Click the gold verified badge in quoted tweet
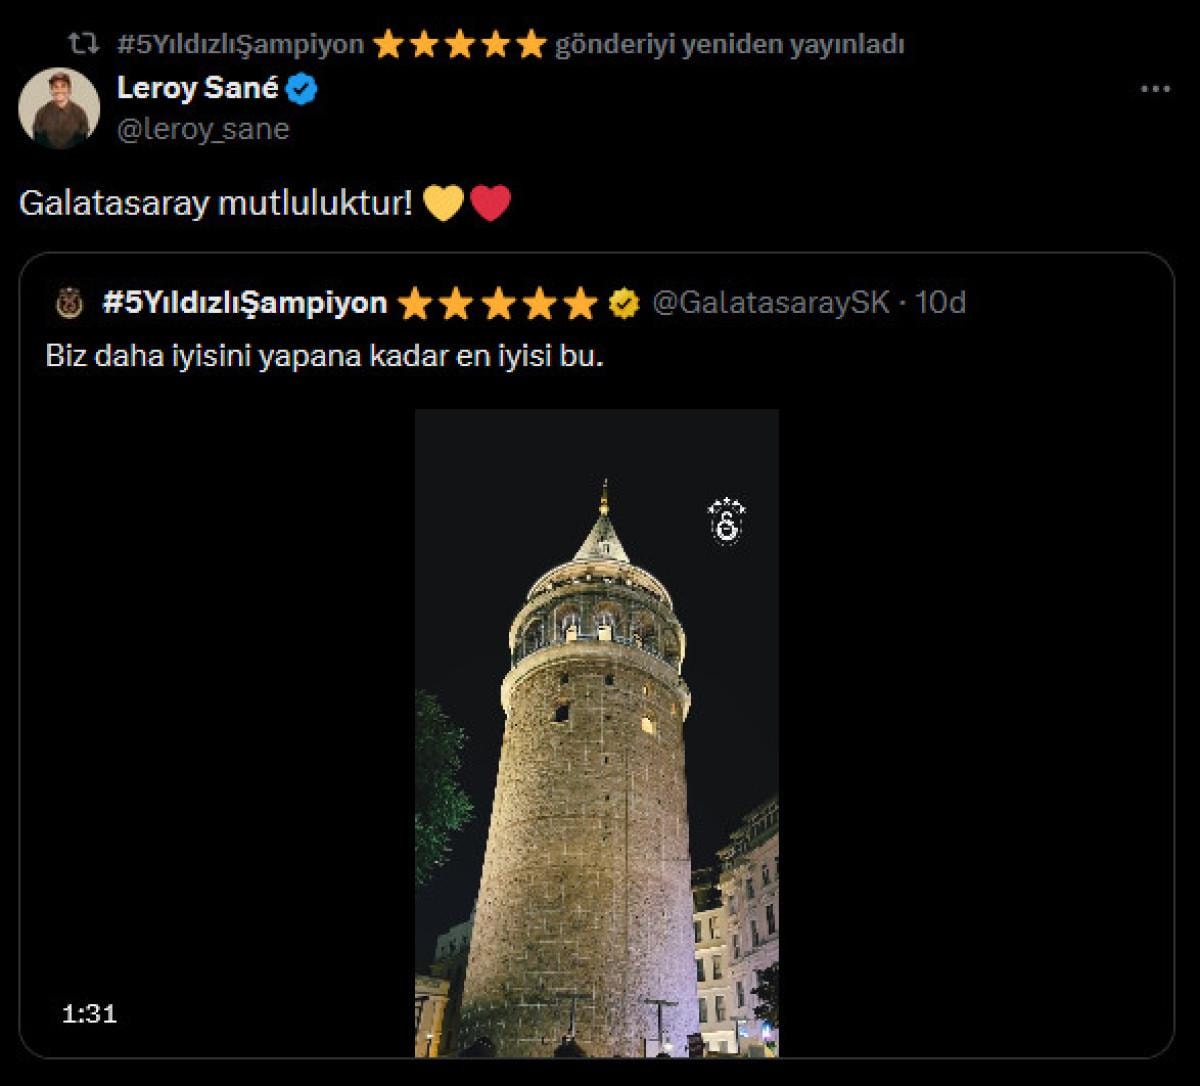Viewport: 1200px width, 1086px height. (x=625, y=303)
